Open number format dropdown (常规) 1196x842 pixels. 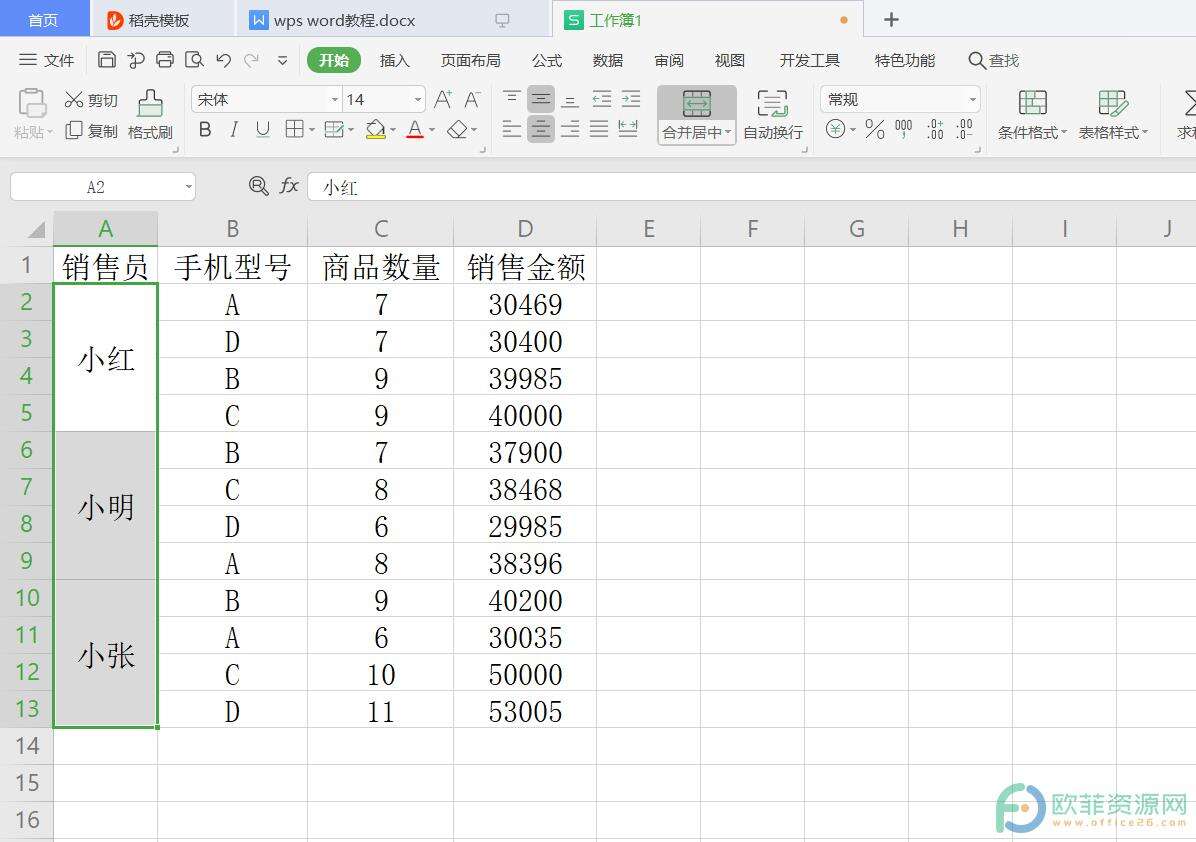tap(972, 100)
